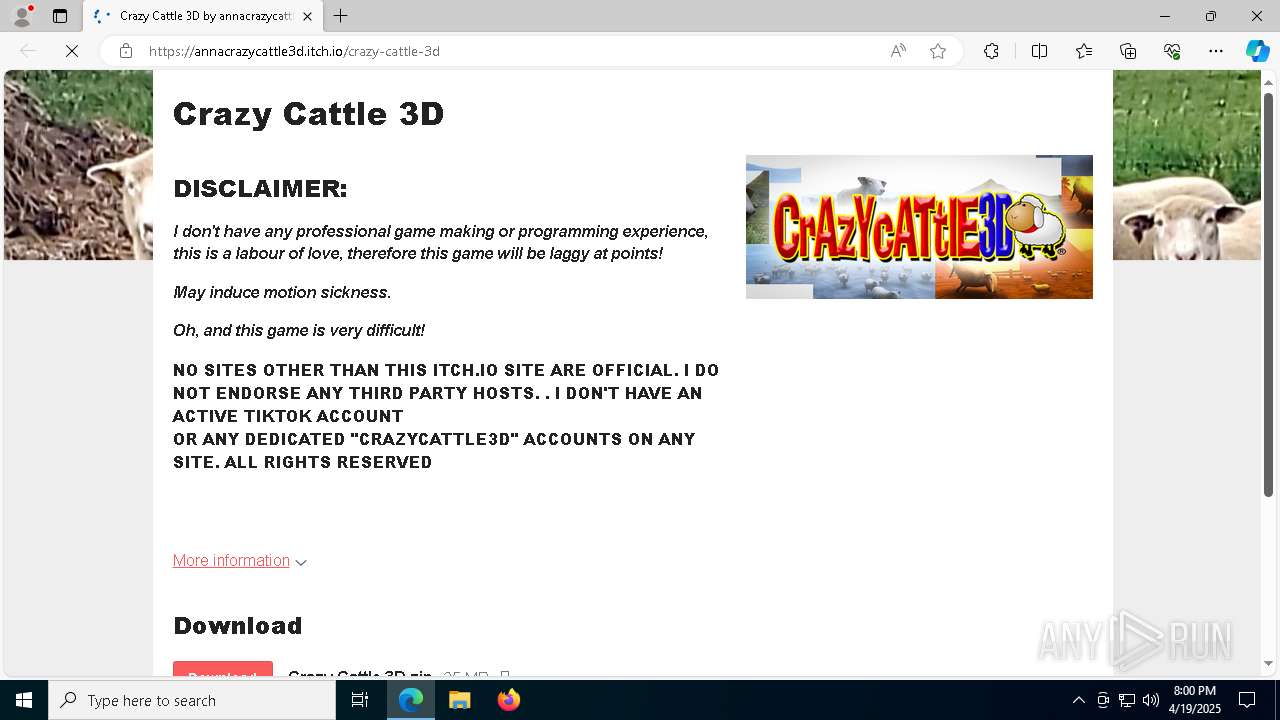
Task: Open the tab actions menu icon
Action: (60, 16)
